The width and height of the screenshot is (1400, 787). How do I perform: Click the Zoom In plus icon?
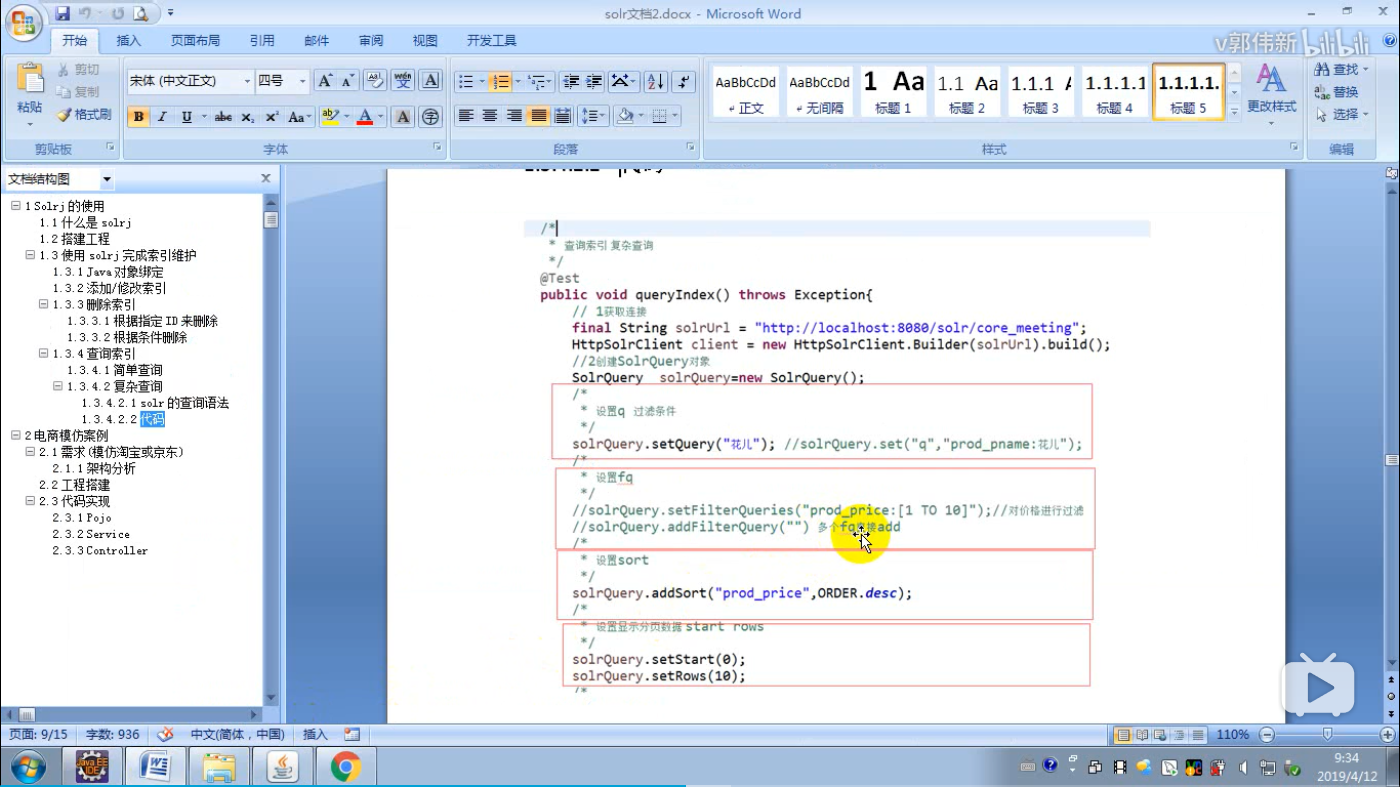[1387, 735]
